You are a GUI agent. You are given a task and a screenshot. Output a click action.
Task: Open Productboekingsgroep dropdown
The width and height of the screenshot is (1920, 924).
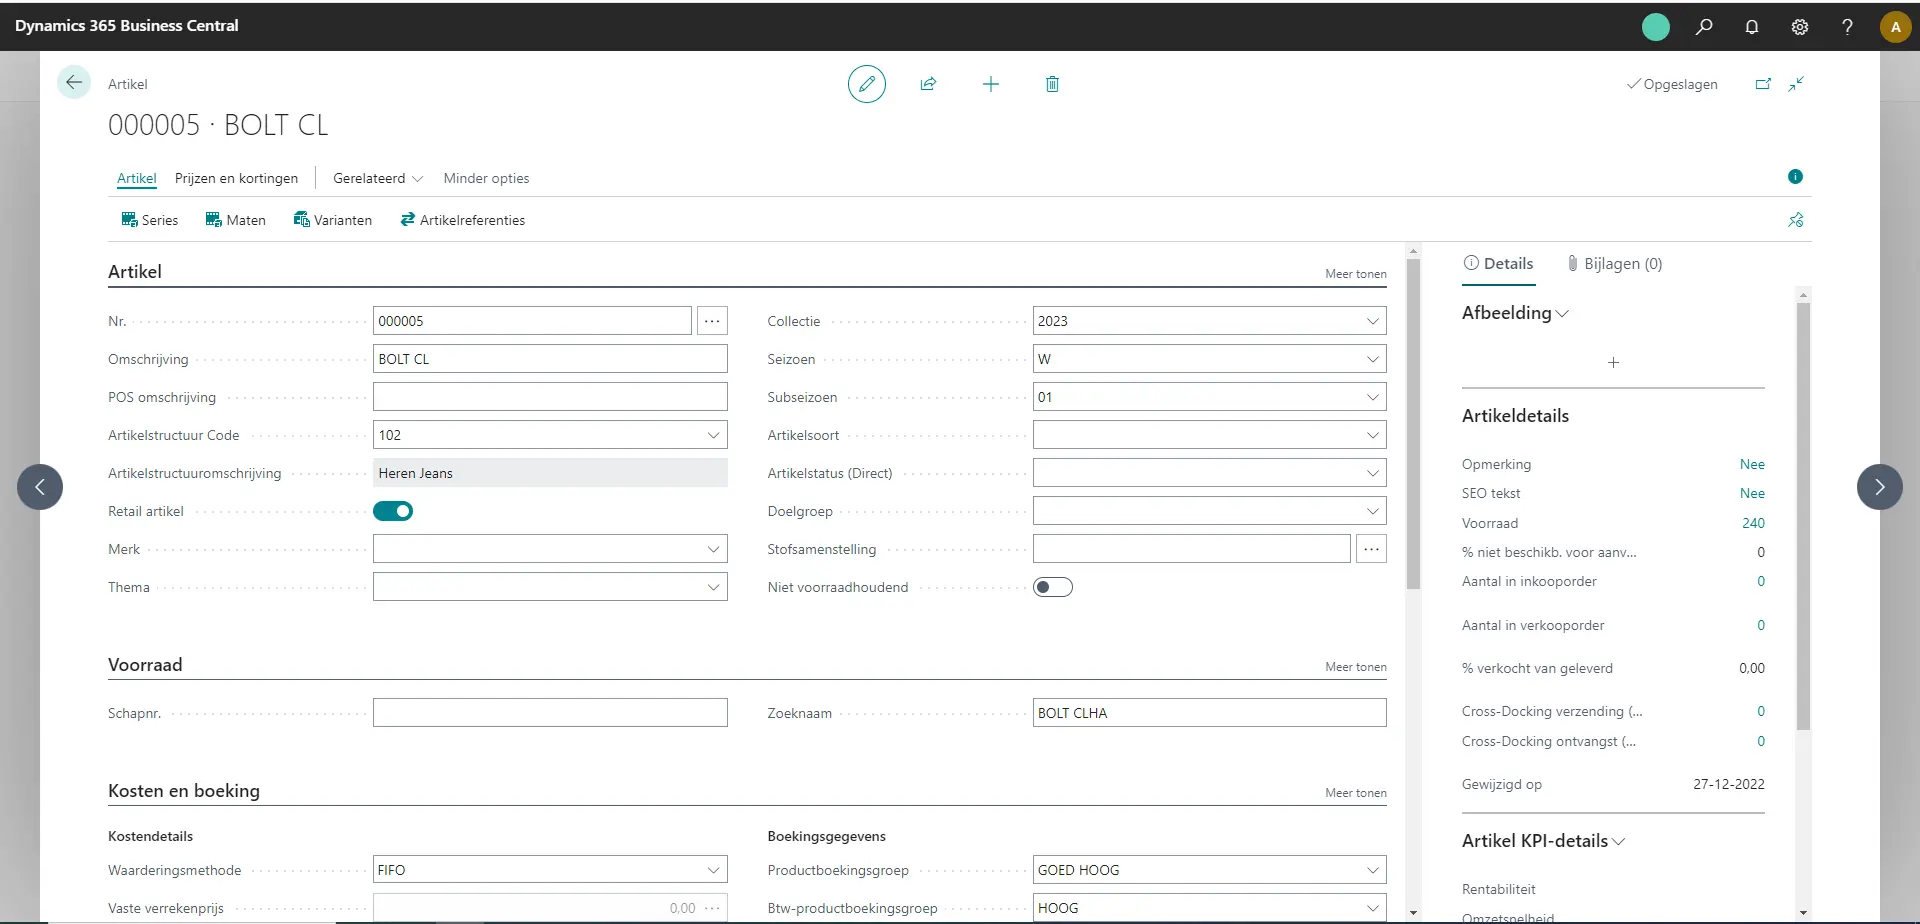point(1372,870)
